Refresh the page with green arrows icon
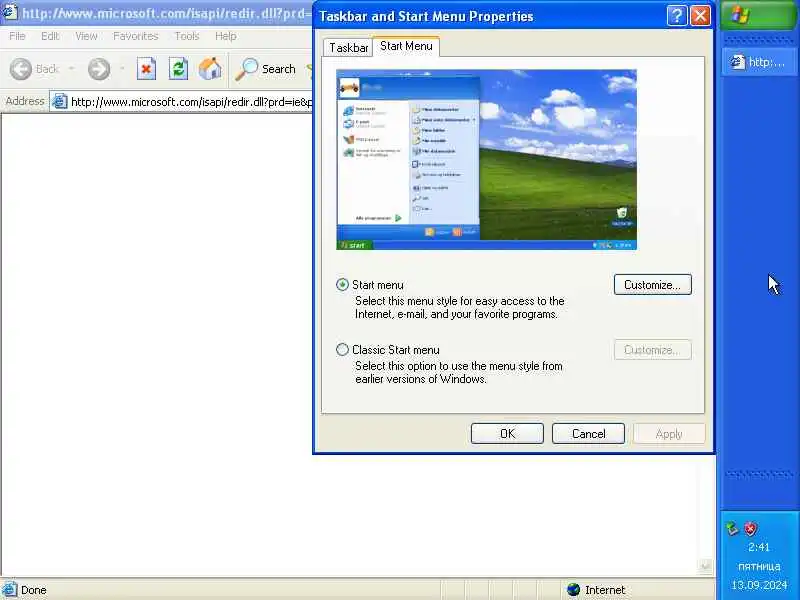Image resolution: width=800 pixels, height=600 pixels. tap(178, 69)
